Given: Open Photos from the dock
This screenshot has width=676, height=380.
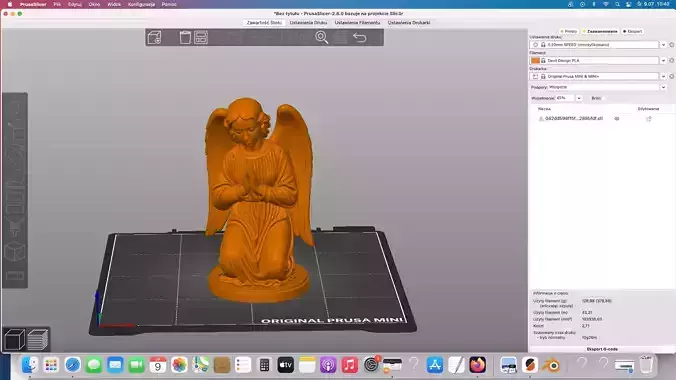Looking at the screenshot, I should tap(179, 365).
